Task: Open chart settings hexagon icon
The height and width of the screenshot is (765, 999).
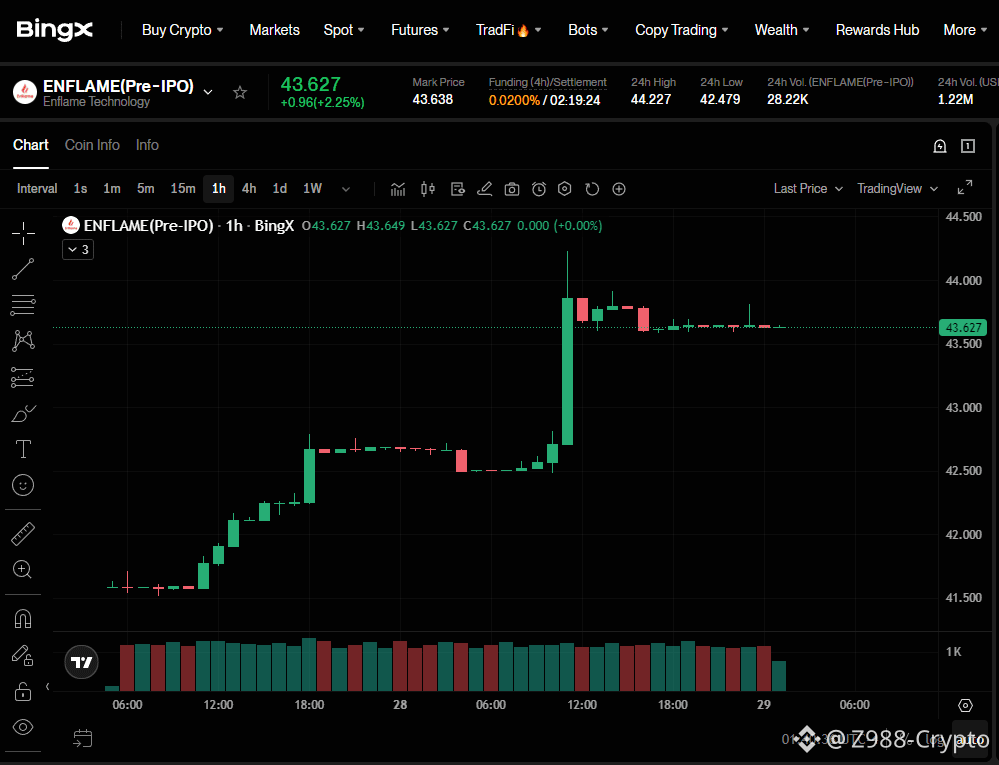Action: coord(564,189)
